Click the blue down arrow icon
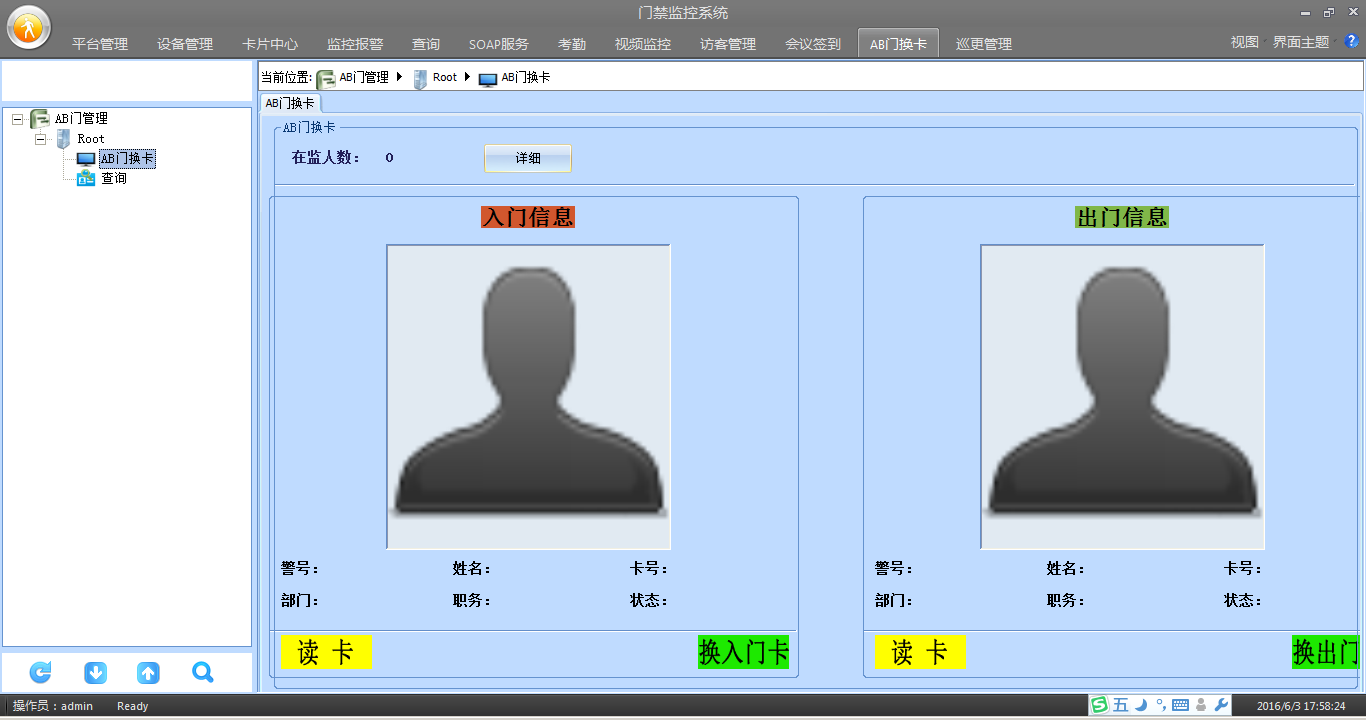The height and width of the screenshot is (720, 1366). pyautogui.click(x=95, y=673)
